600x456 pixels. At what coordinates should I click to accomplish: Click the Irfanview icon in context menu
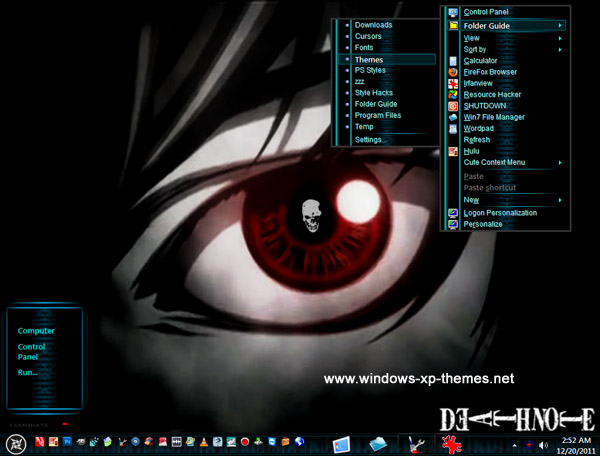click(x=453, y=83)
